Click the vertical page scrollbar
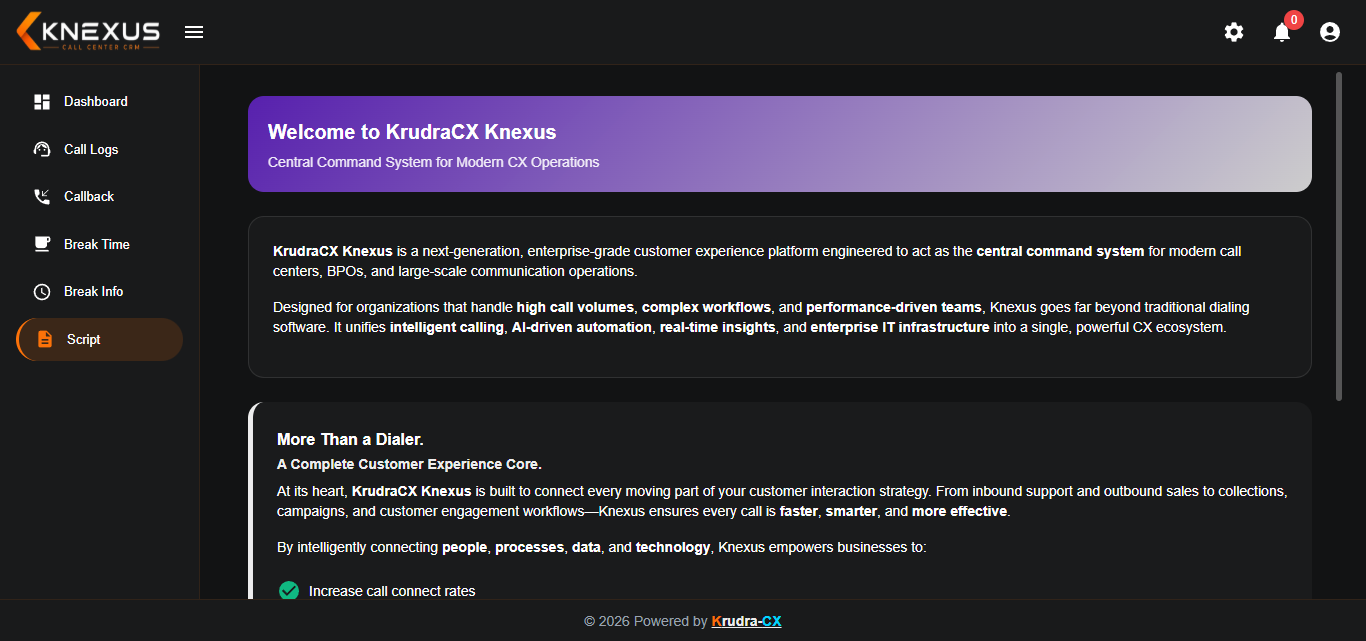The height and width of the screenshot is (641, 1366). pos(1339,236)
